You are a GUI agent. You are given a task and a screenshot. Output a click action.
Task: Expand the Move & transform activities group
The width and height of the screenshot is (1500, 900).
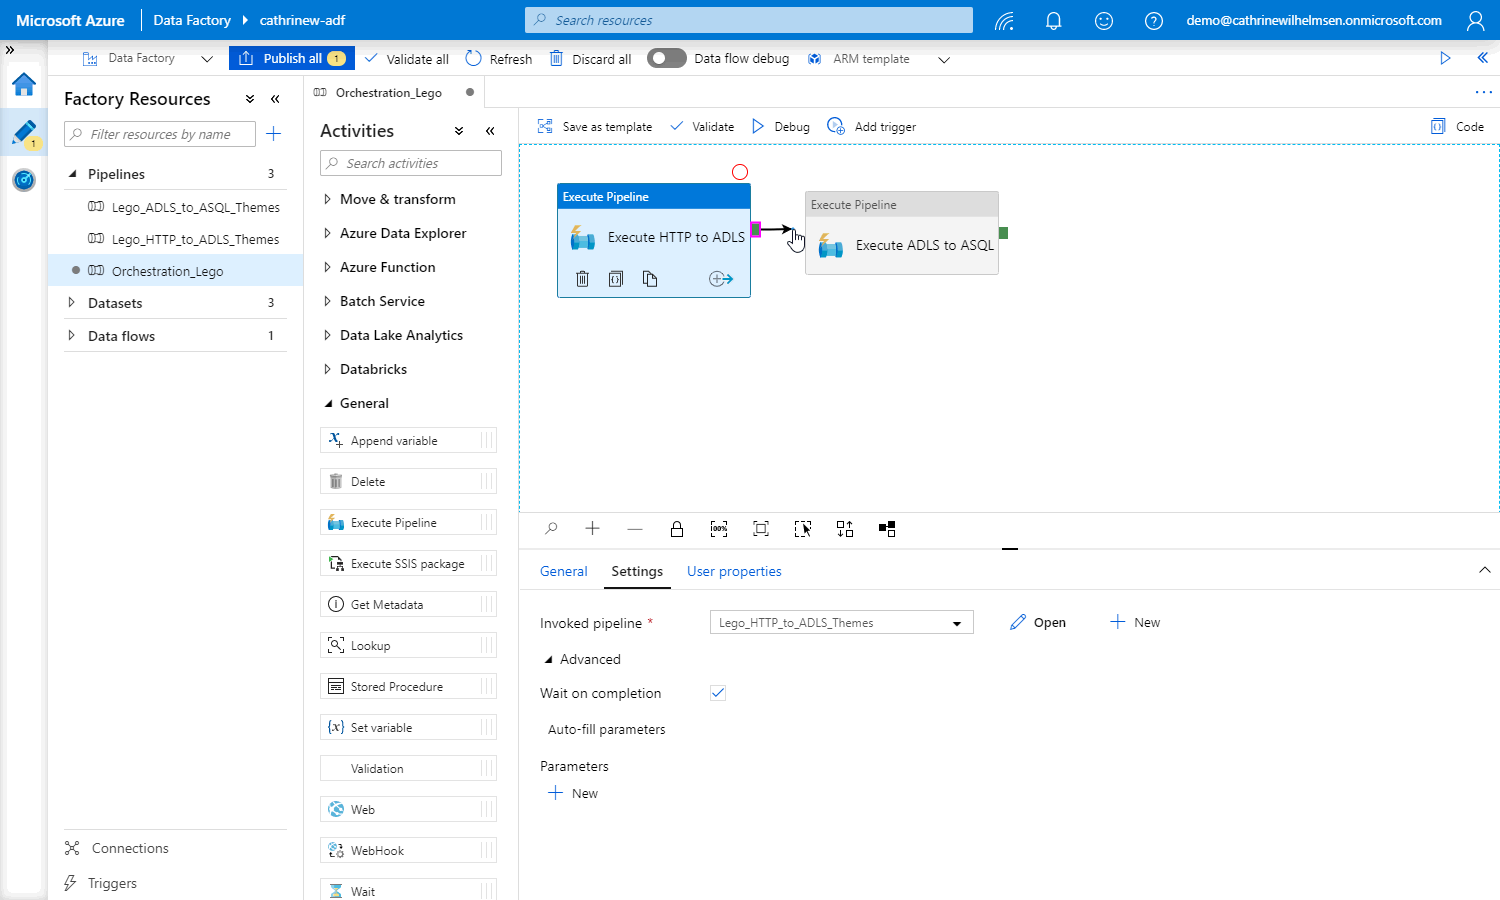(x=397, y=200)
